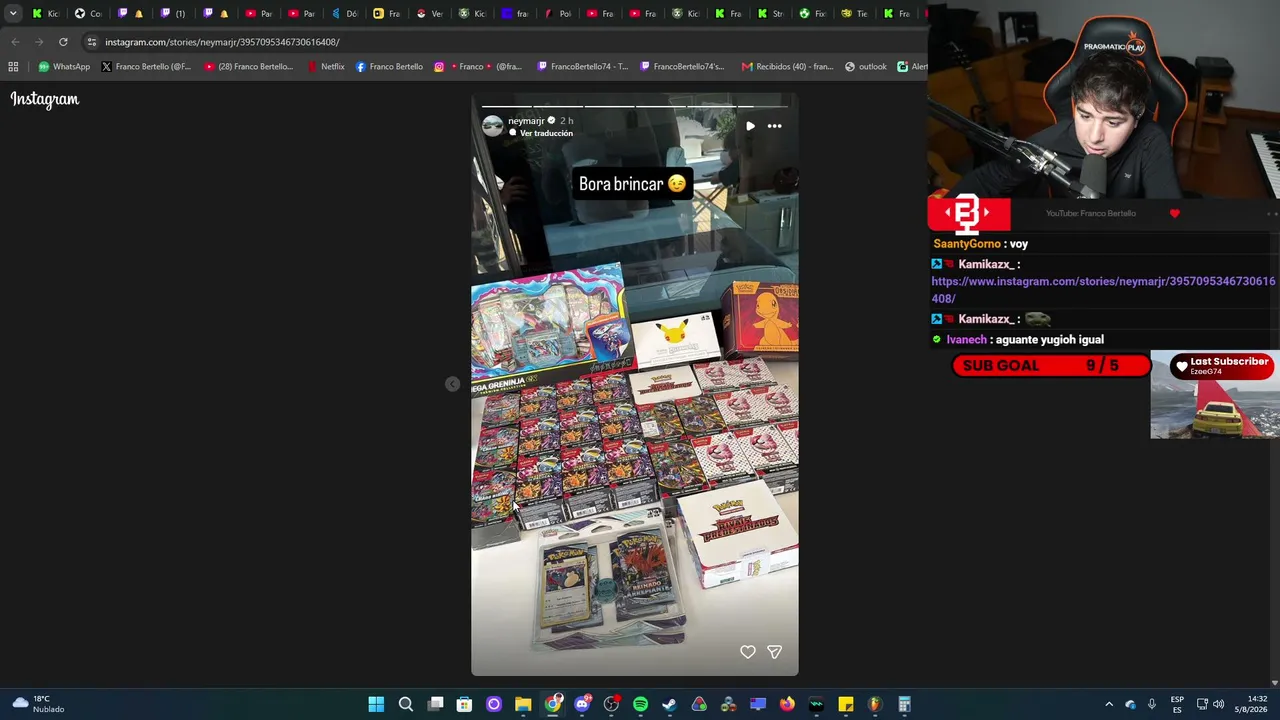Open OBS Studio from taskbar
Screen dimensions: 1280x720
pos(611,704)
